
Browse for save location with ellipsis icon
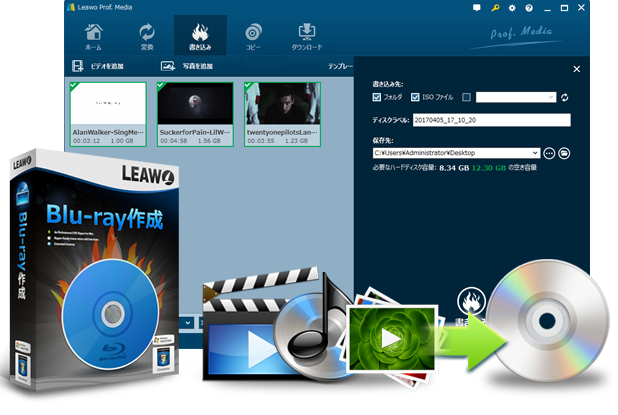click(x=549, y=153)
